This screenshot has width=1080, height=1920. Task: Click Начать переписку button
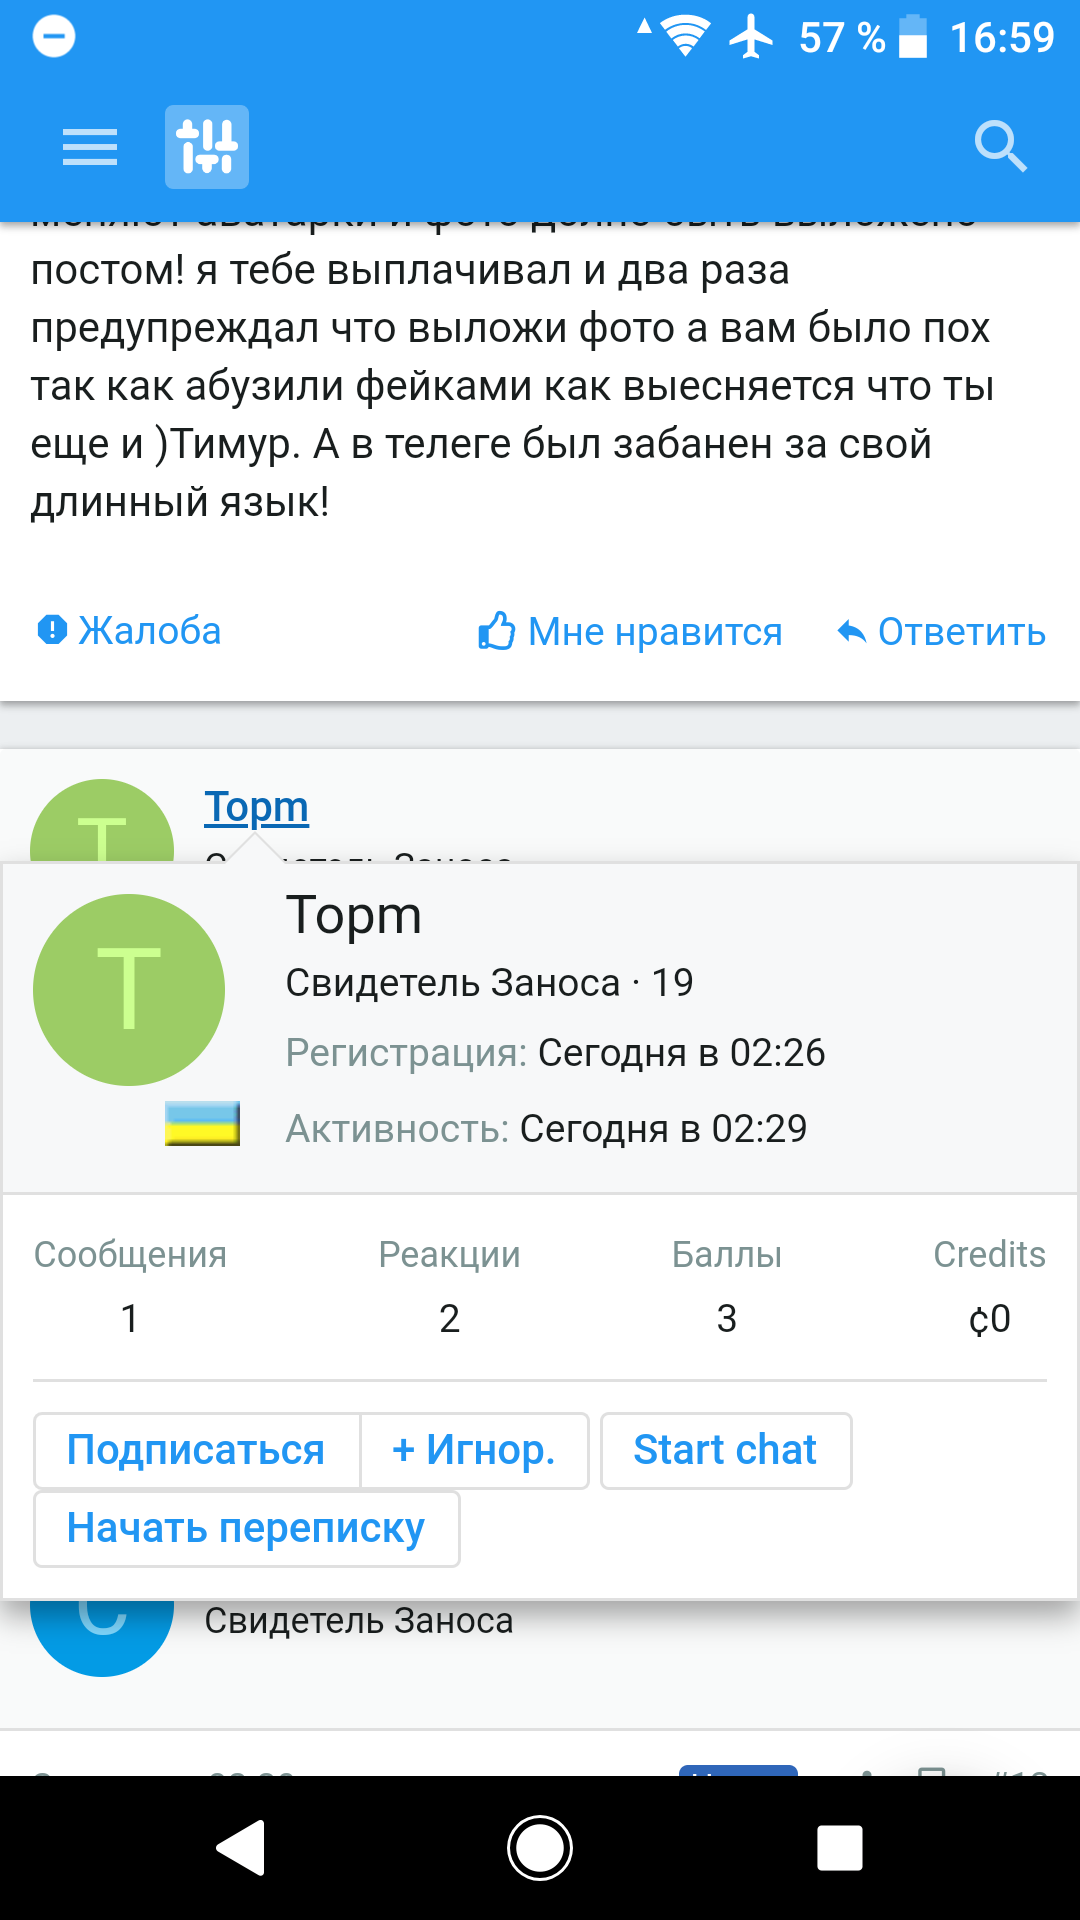coord(246,1529)
